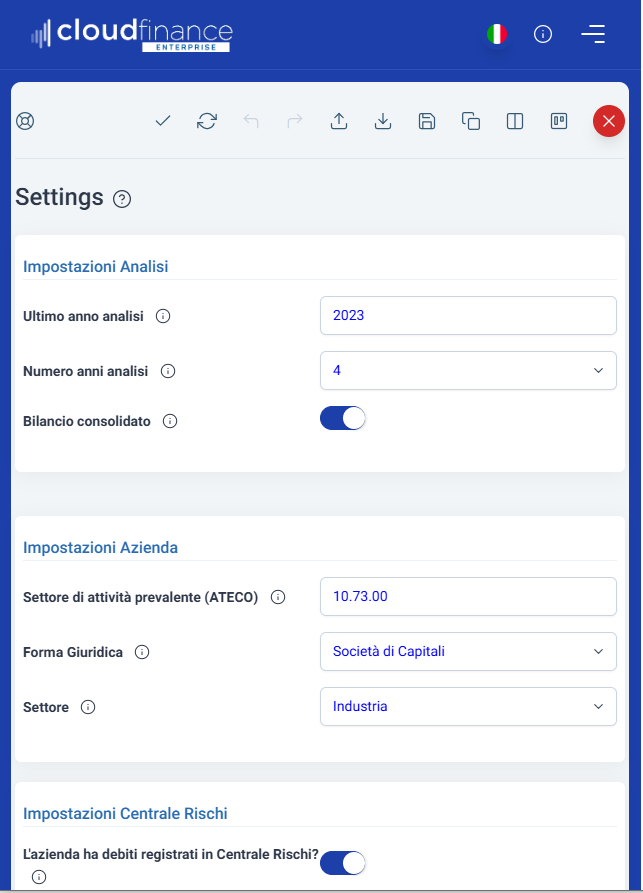Click the refresh arrows icon

pos(207,121)
